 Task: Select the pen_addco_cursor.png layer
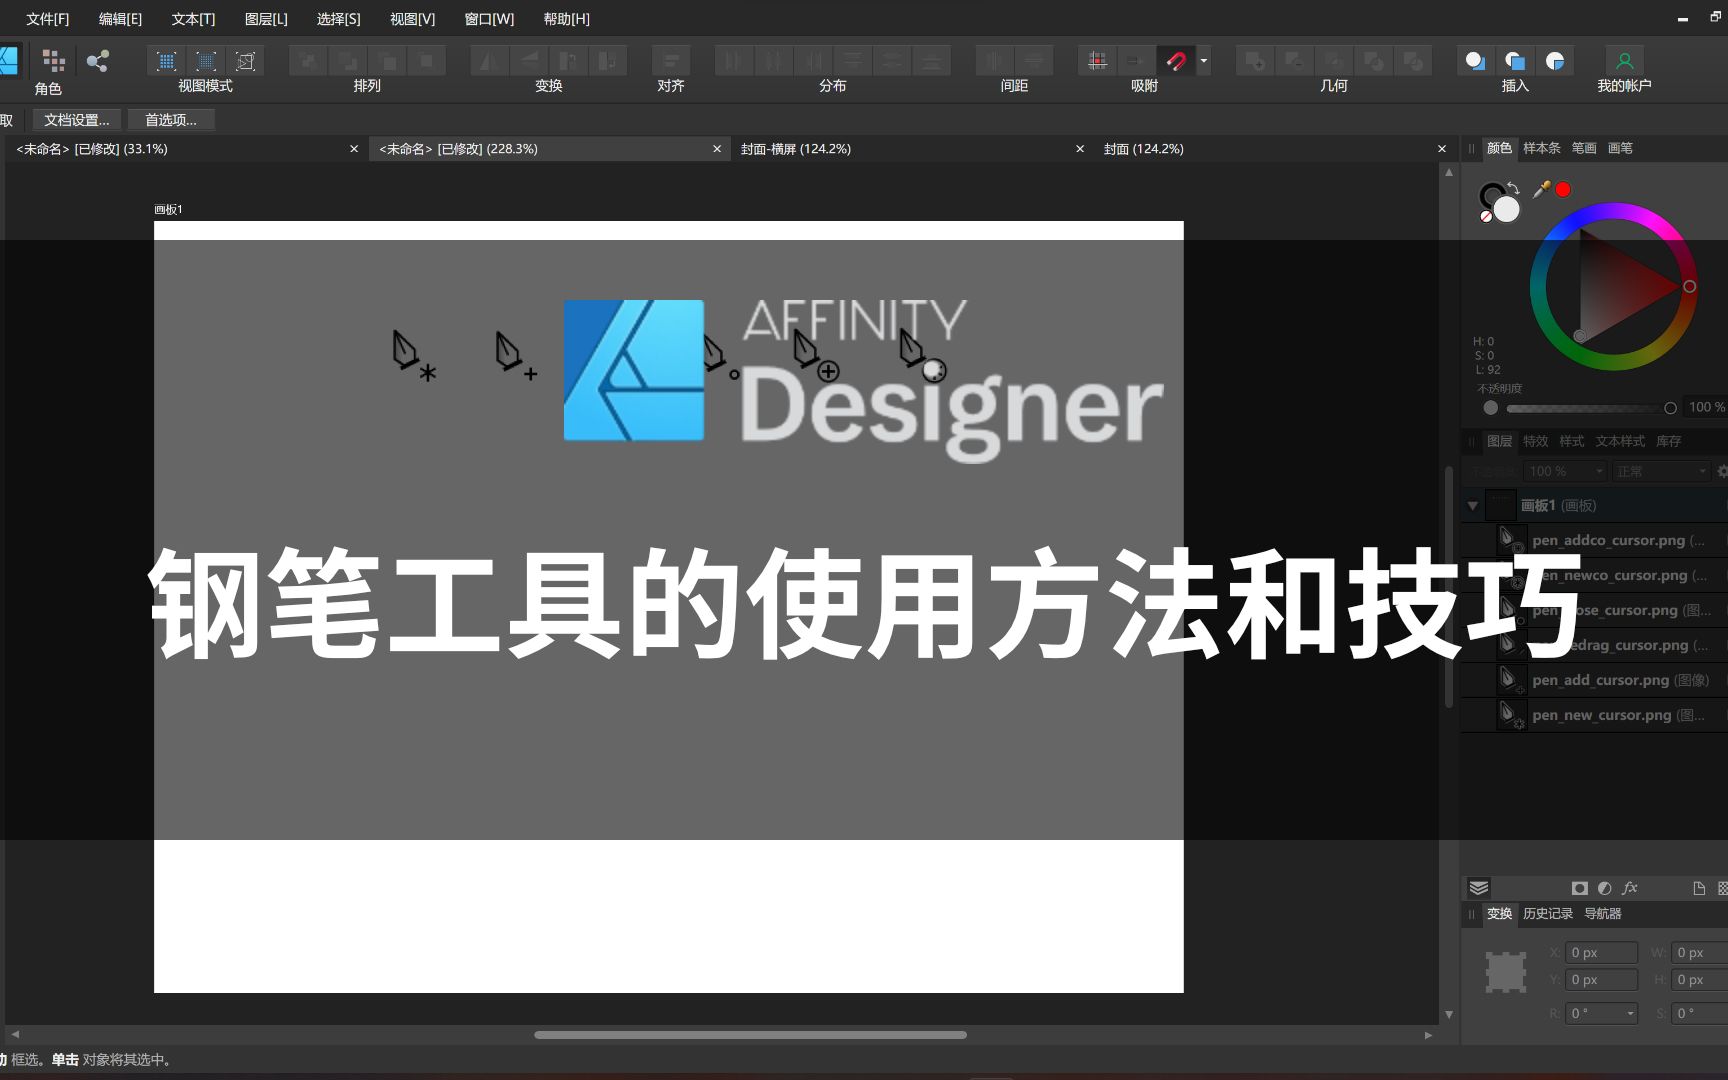[x=1595, y=541]
